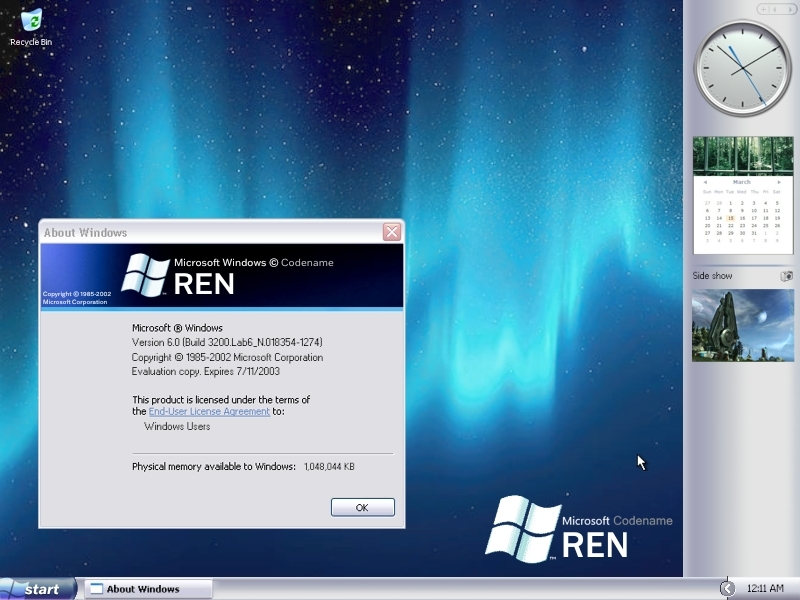
Task: Expand hidden system tray icons arrow
Action: (x=727, y=589)
